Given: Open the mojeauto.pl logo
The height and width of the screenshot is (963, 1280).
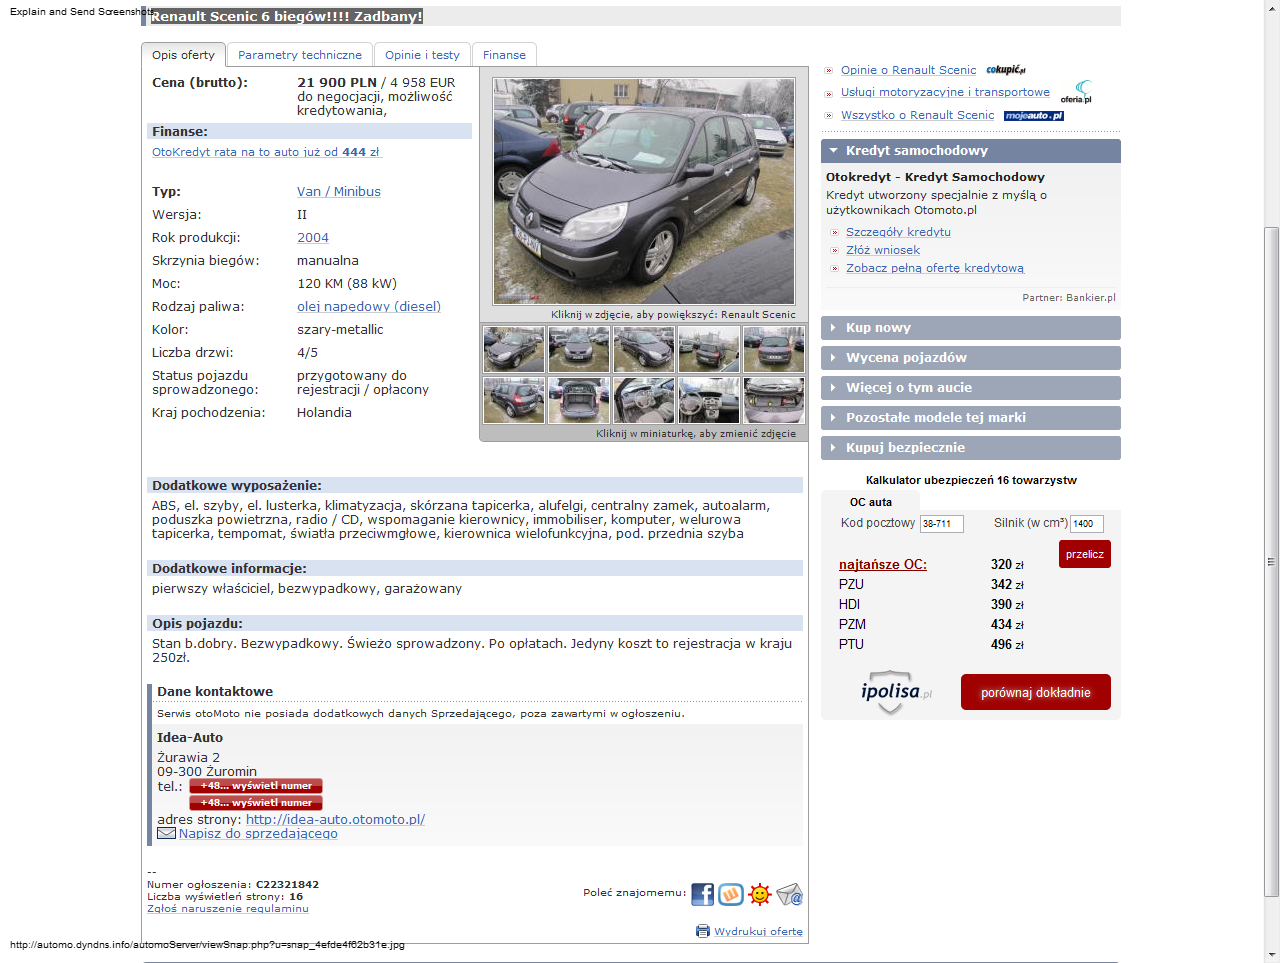Looking at the screenshot, I should click(1034, 116).
